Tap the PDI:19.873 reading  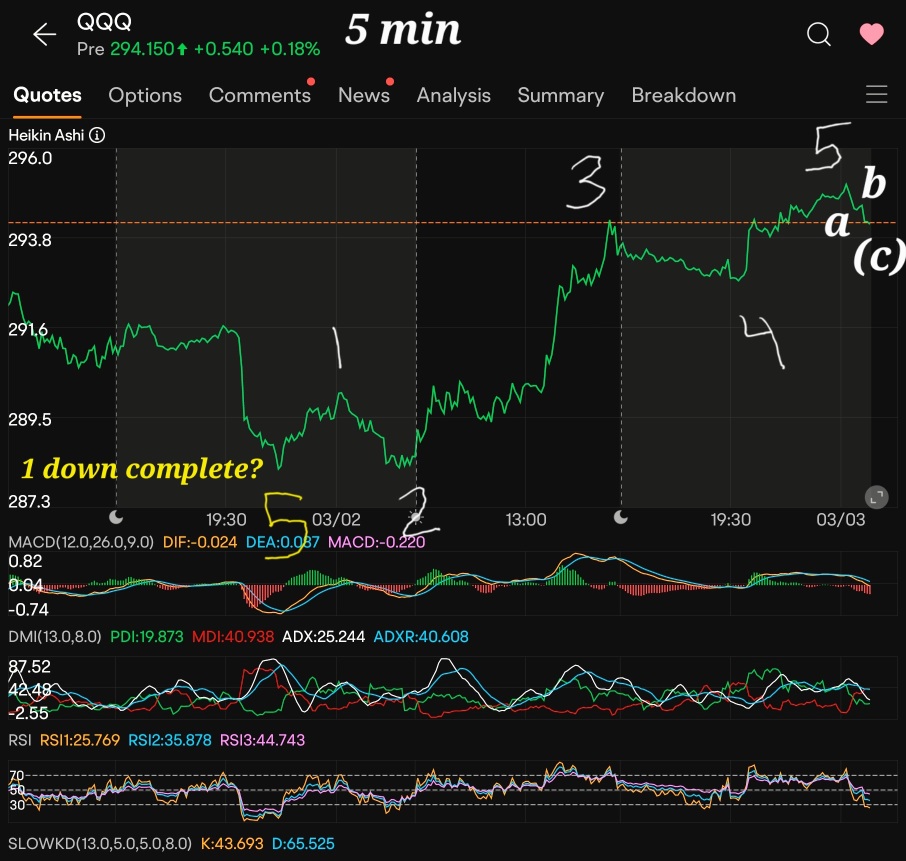pos(147,637)
